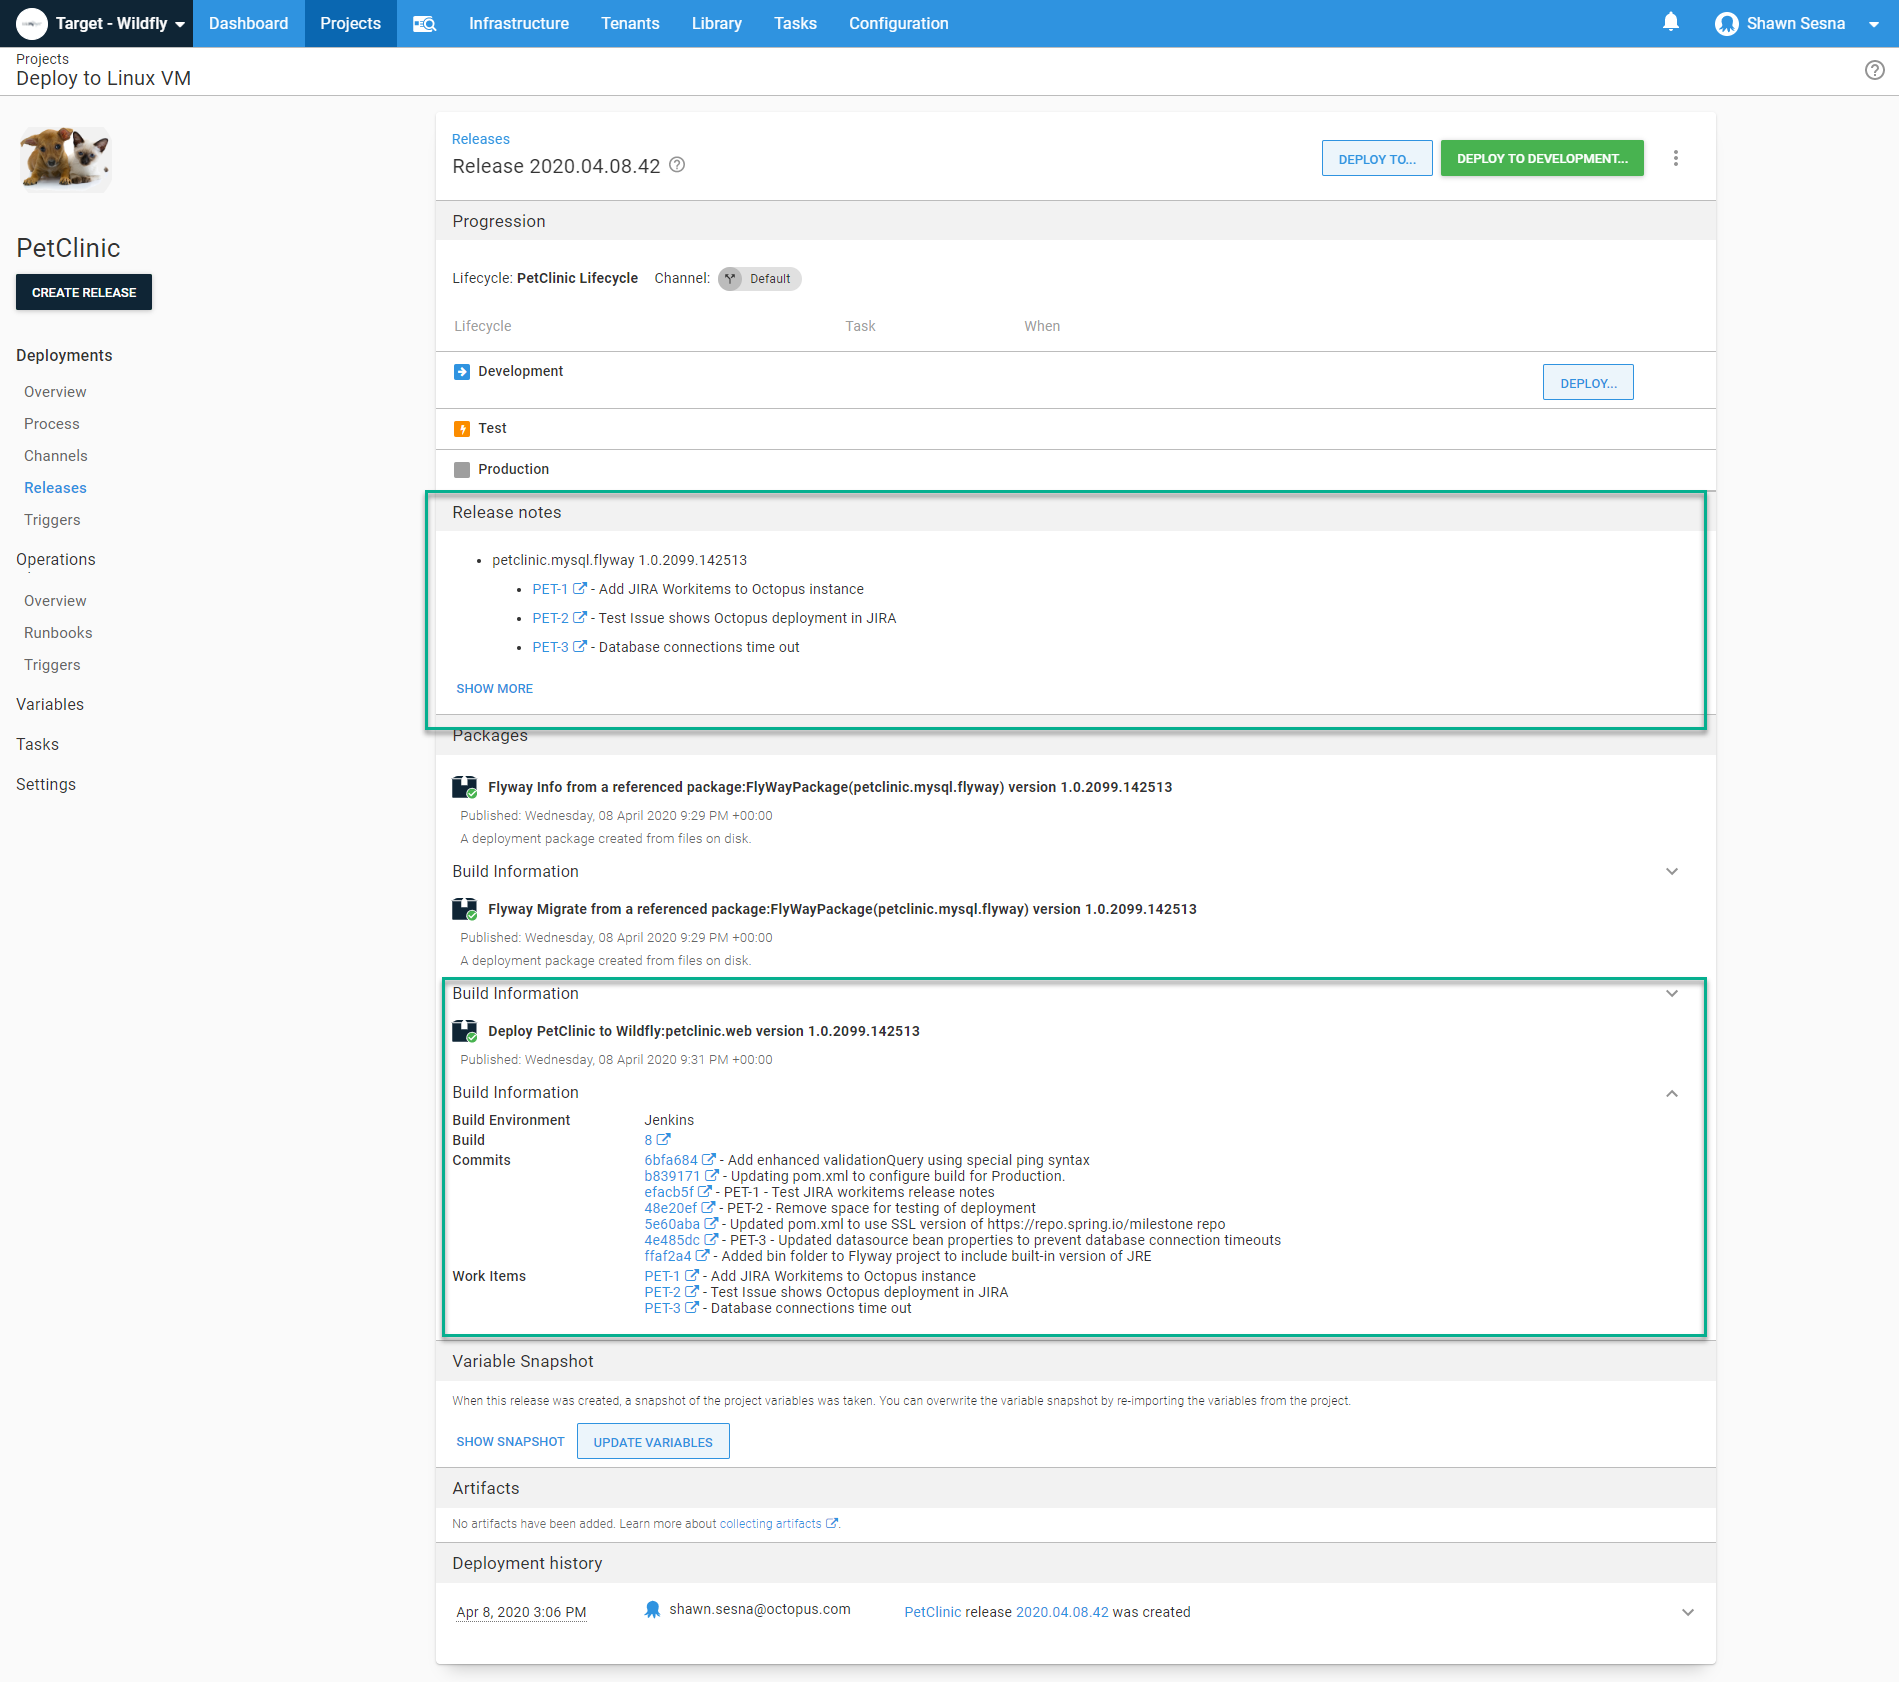
Task: Click the notifications bell
Action: (1670, 22)
